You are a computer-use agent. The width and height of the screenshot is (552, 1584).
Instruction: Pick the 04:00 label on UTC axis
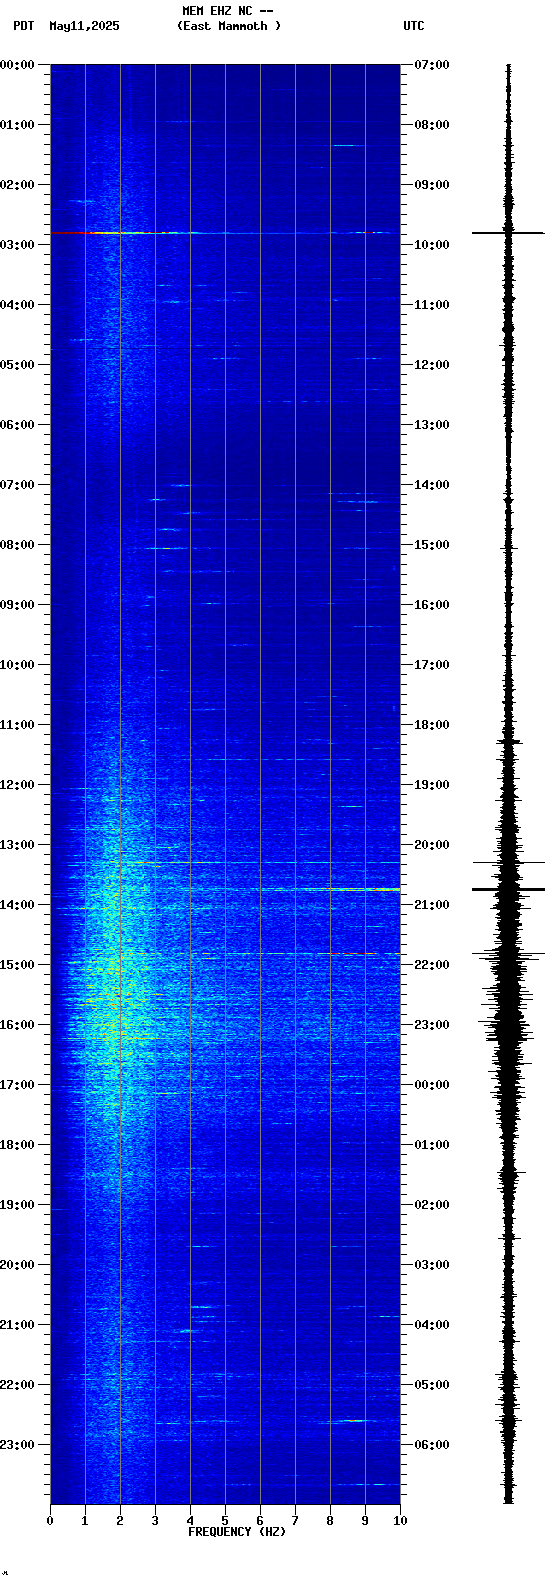(432, 1325)
